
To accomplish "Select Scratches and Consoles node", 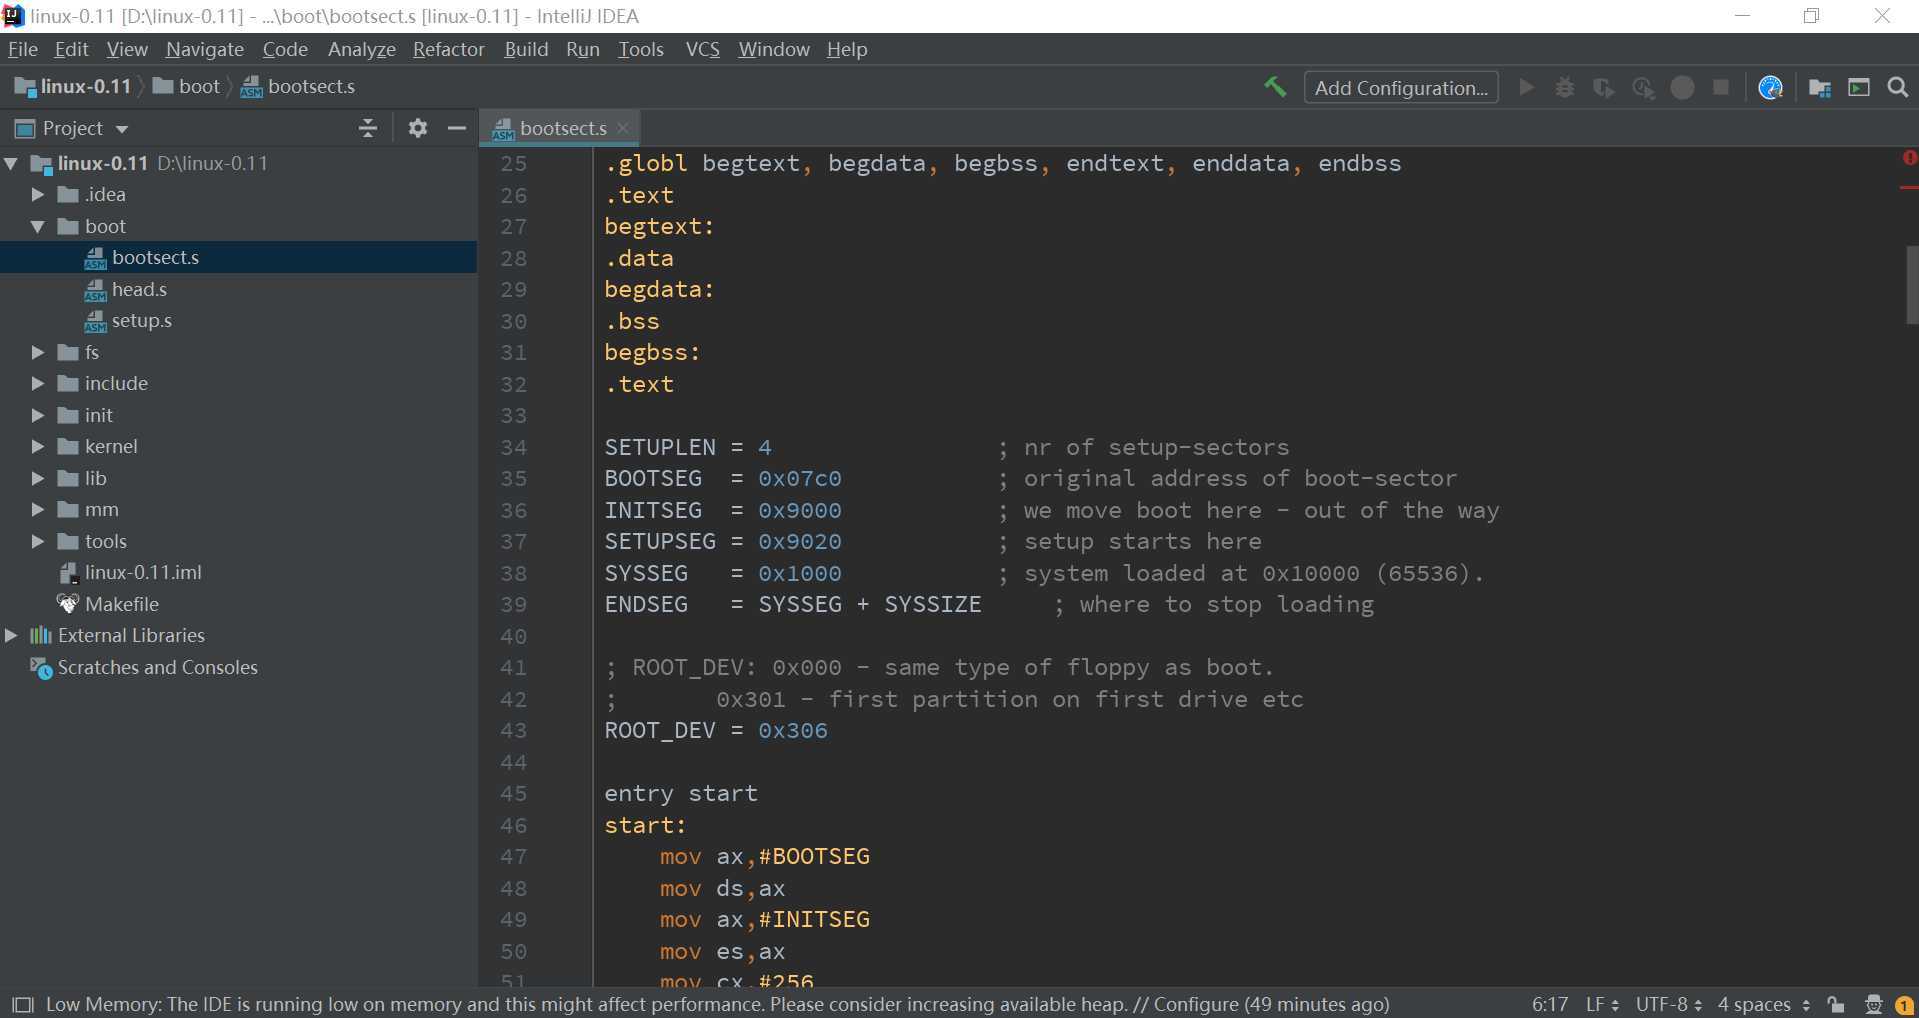I will click(x=157, y=667).
